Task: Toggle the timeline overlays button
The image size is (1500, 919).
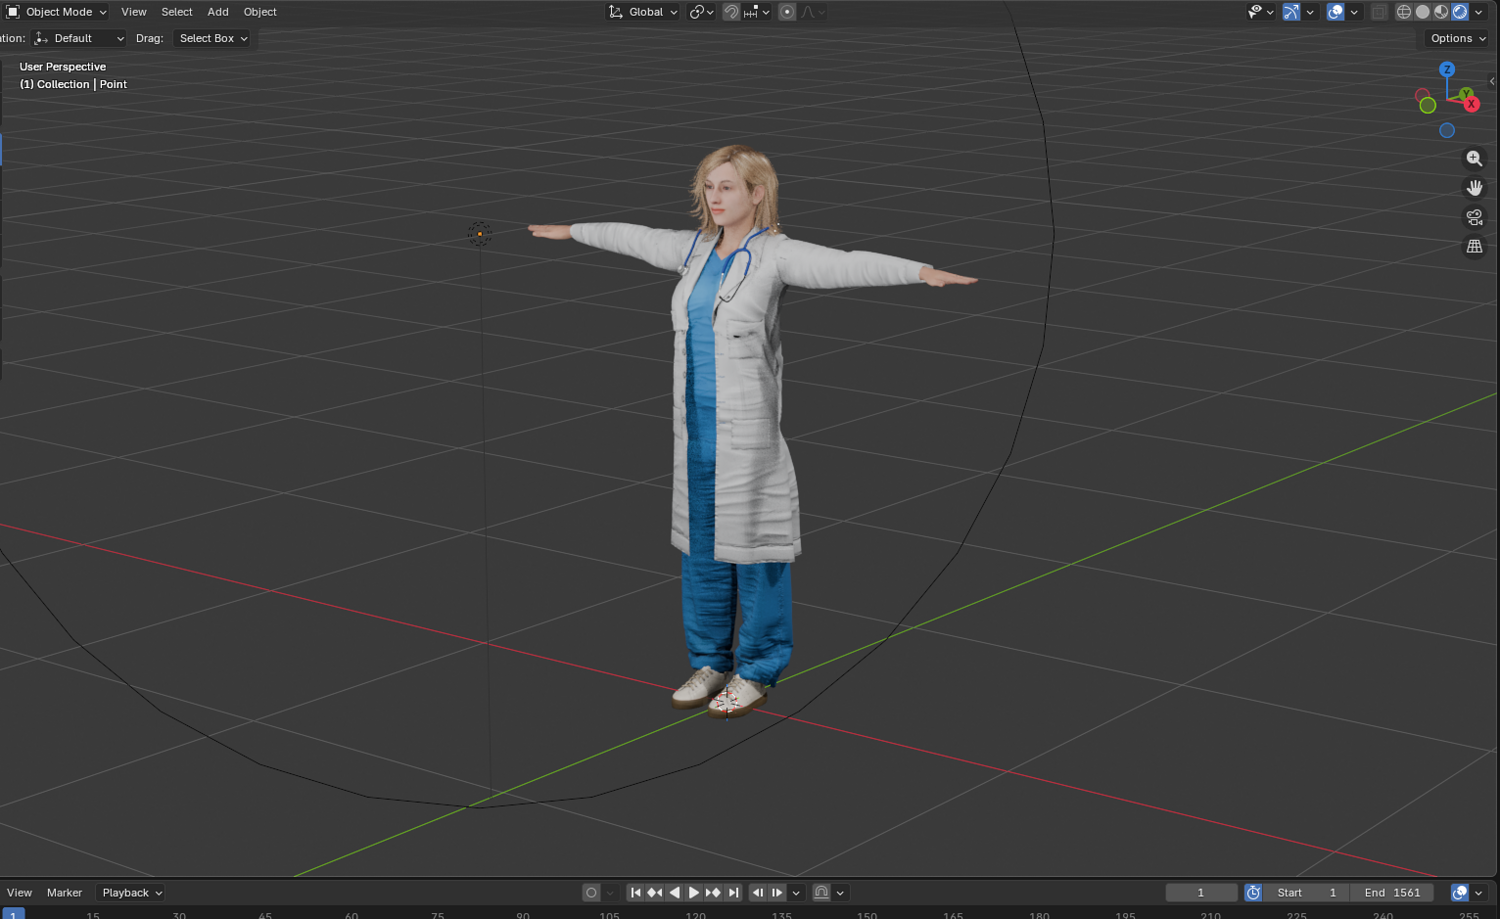Action: 1460,893
